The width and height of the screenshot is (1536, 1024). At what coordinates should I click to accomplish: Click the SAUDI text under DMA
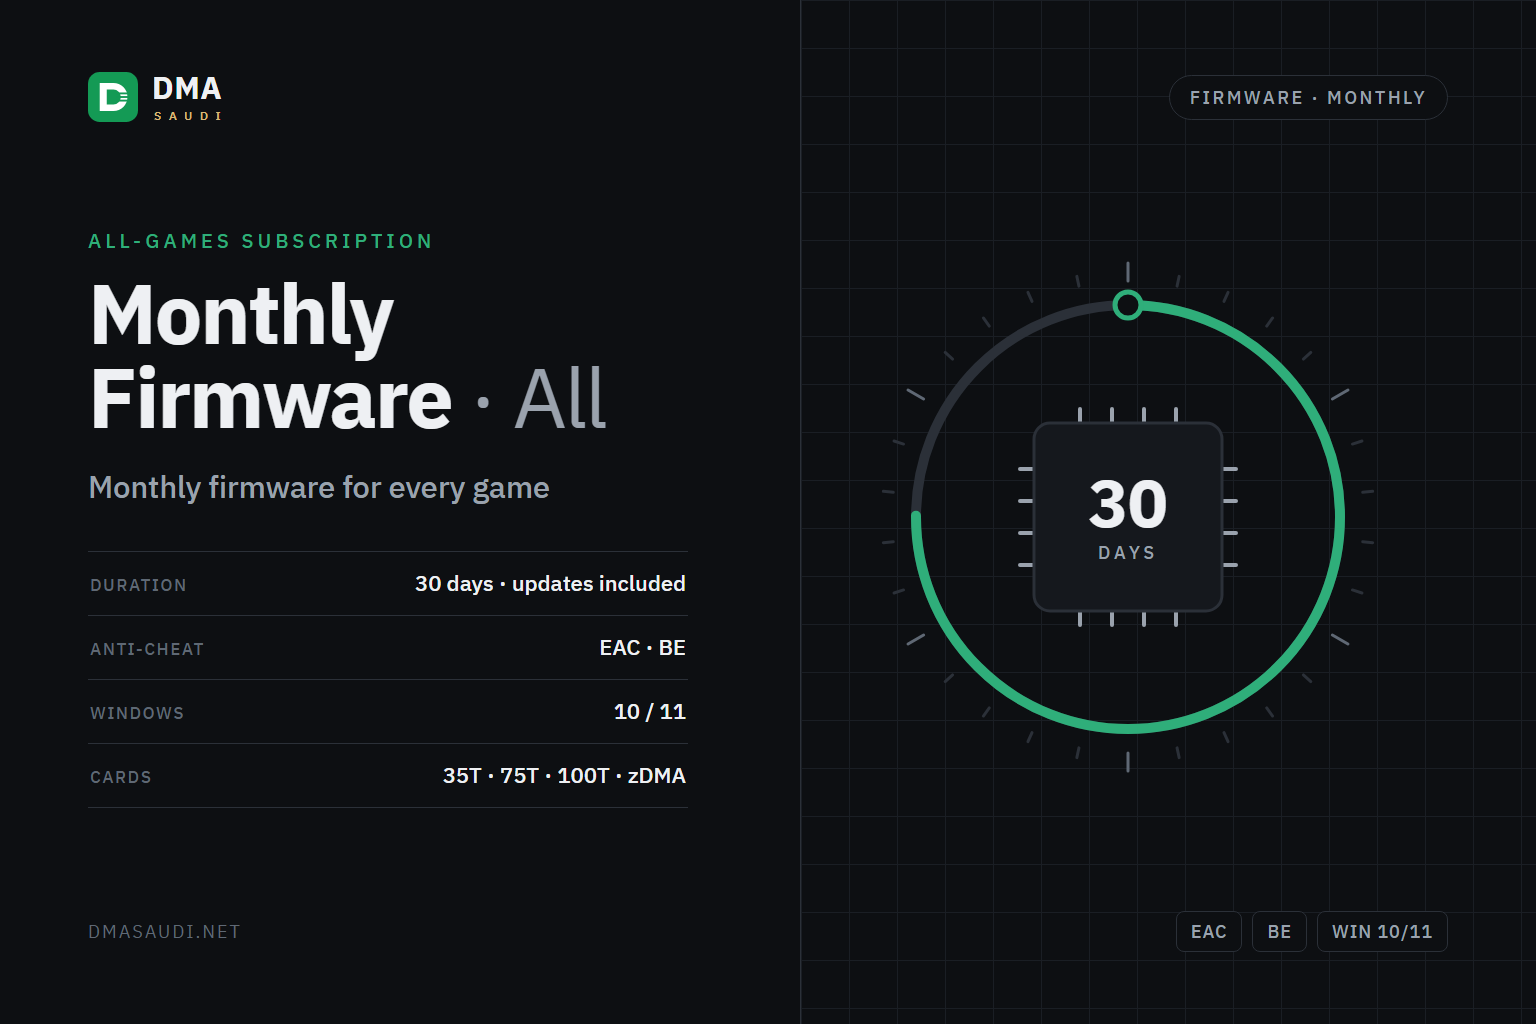point(188,116)
